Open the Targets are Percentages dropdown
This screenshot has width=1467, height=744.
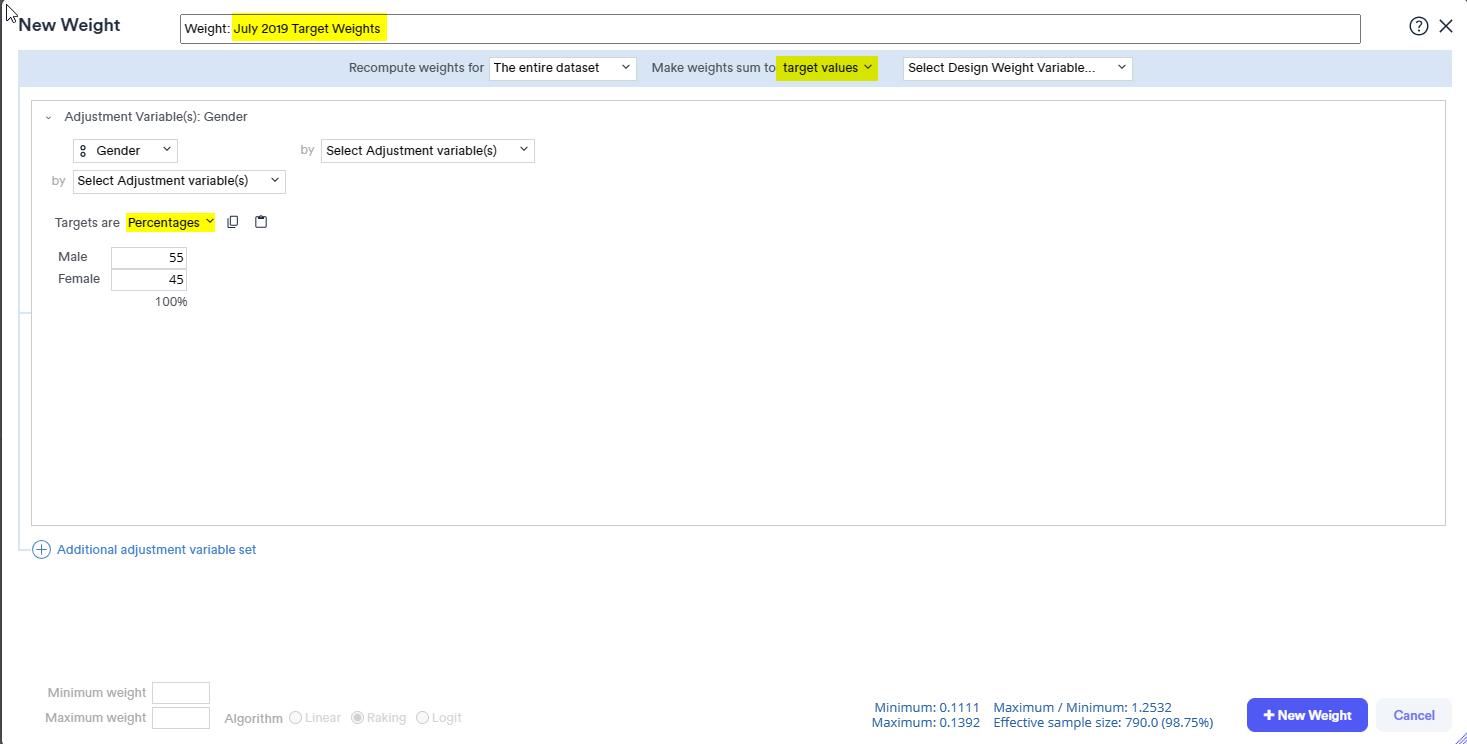[171, 223]
